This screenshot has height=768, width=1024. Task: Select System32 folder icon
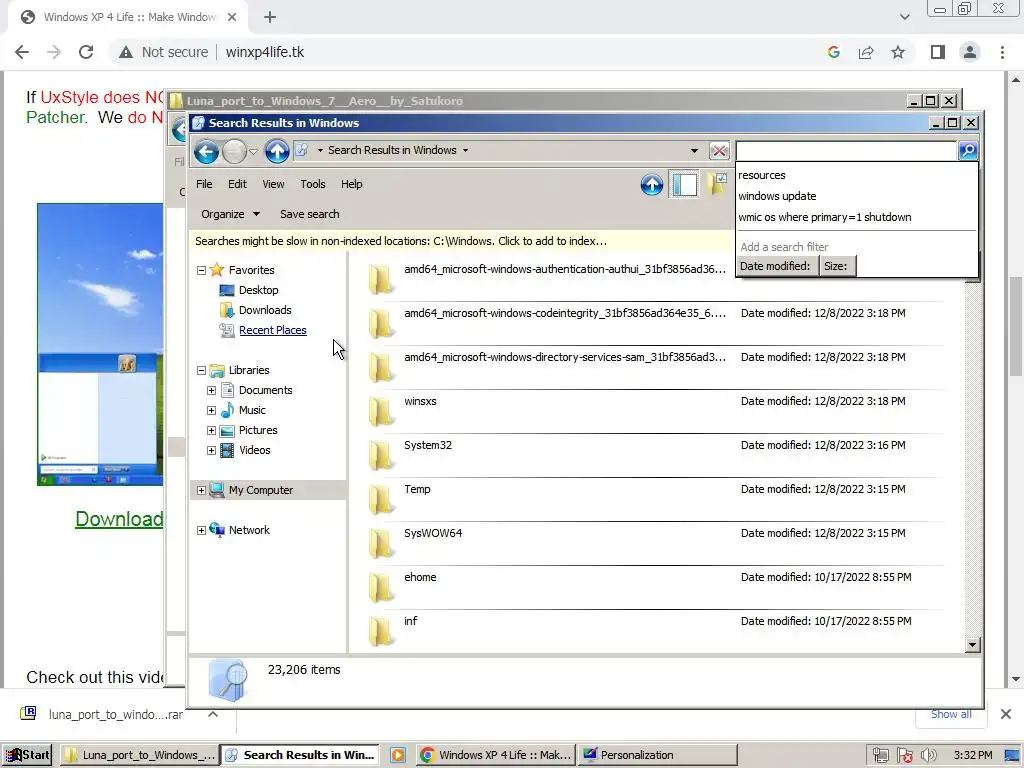point(381,455)
